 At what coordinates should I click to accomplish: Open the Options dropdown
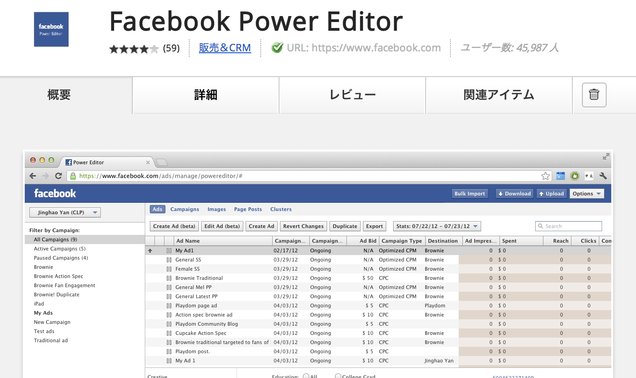[x=587, y=193]
